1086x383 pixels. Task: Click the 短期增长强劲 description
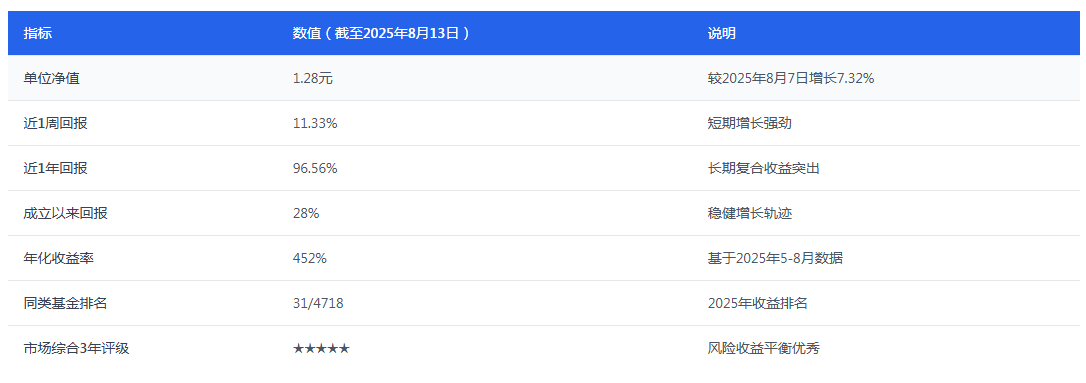click(x=750, y=123)
